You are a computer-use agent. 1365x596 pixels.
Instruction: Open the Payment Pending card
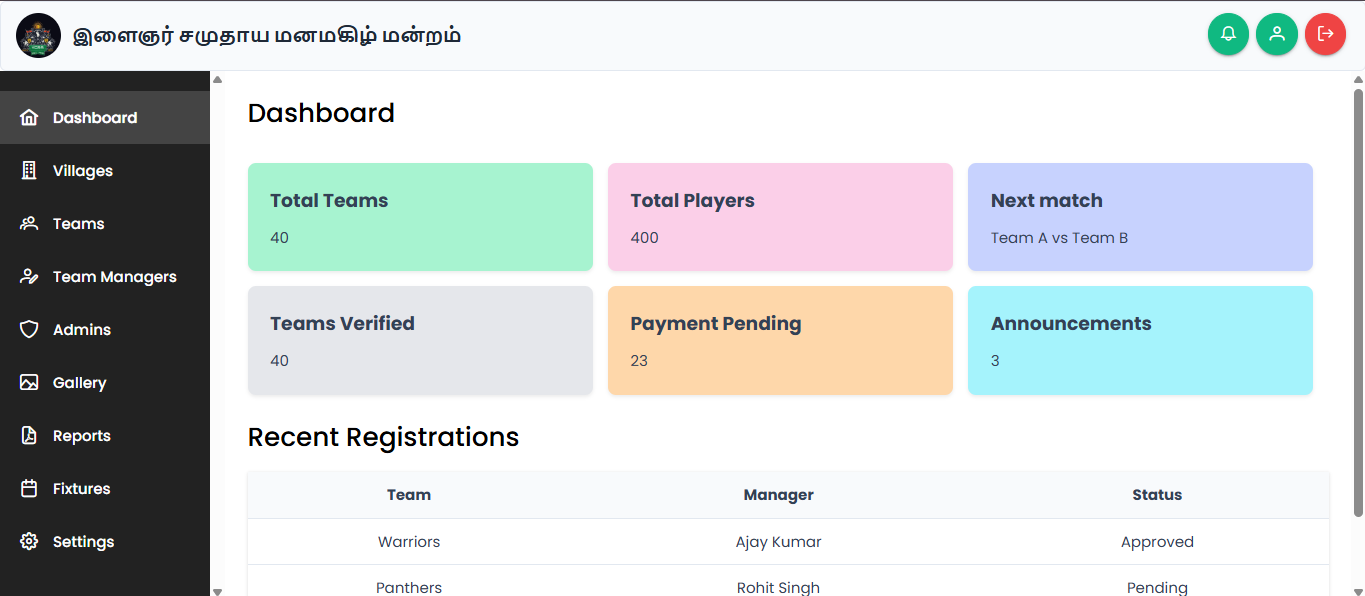click(780, 340)
